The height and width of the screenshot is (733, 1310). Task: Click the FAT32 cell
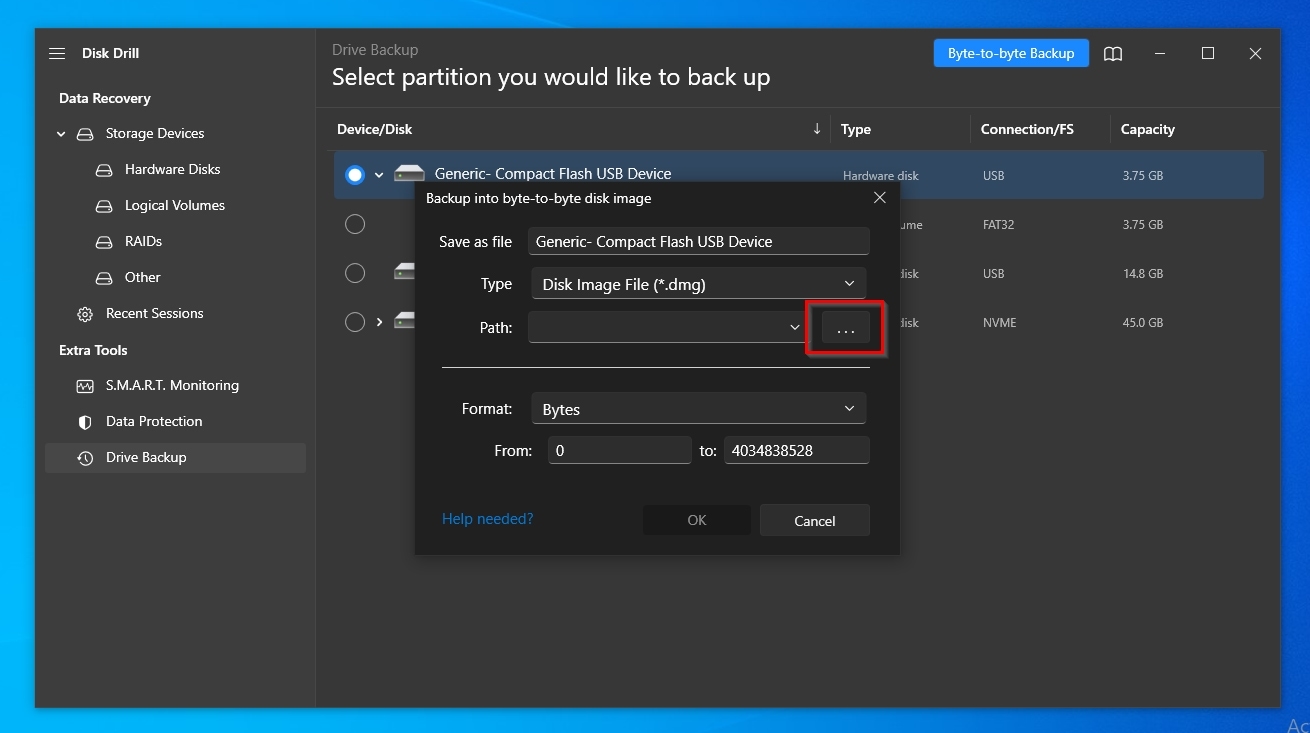pyautogui.click(x=999, y=225)
